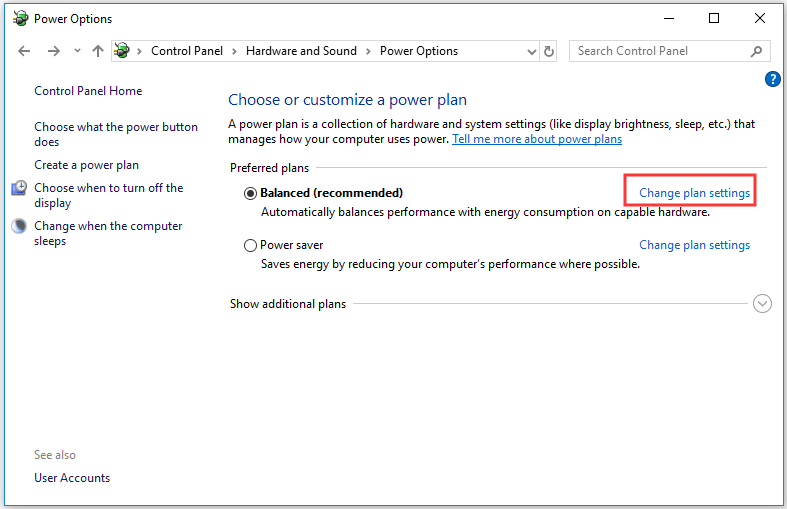Click the Power Options breadcrumb
Image resolution: width=787 pixels, height=509 pixels.
pyautogui.click(x=419, y=51)
